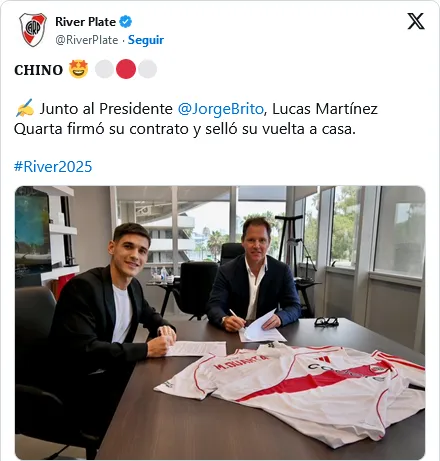Click the writing hand emoji
Image resolution: width=440 pixels, height=461 pixels.
click(x=25, y=108)
